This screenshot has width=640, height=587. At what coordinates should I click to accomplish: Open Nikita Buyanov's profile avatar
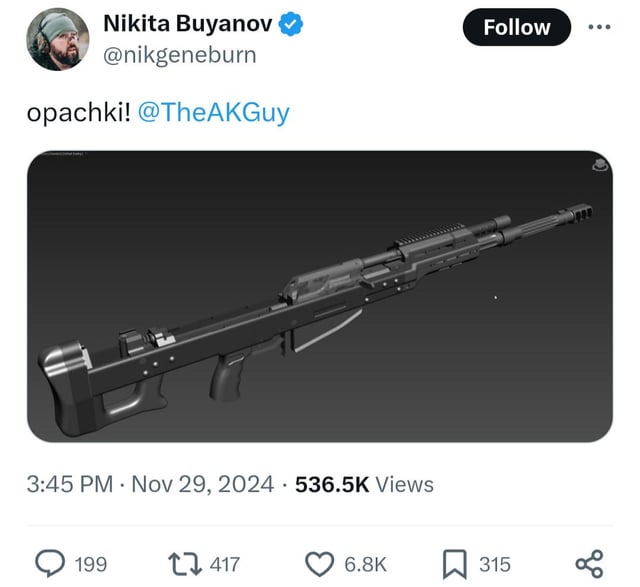tap(58, 39)
